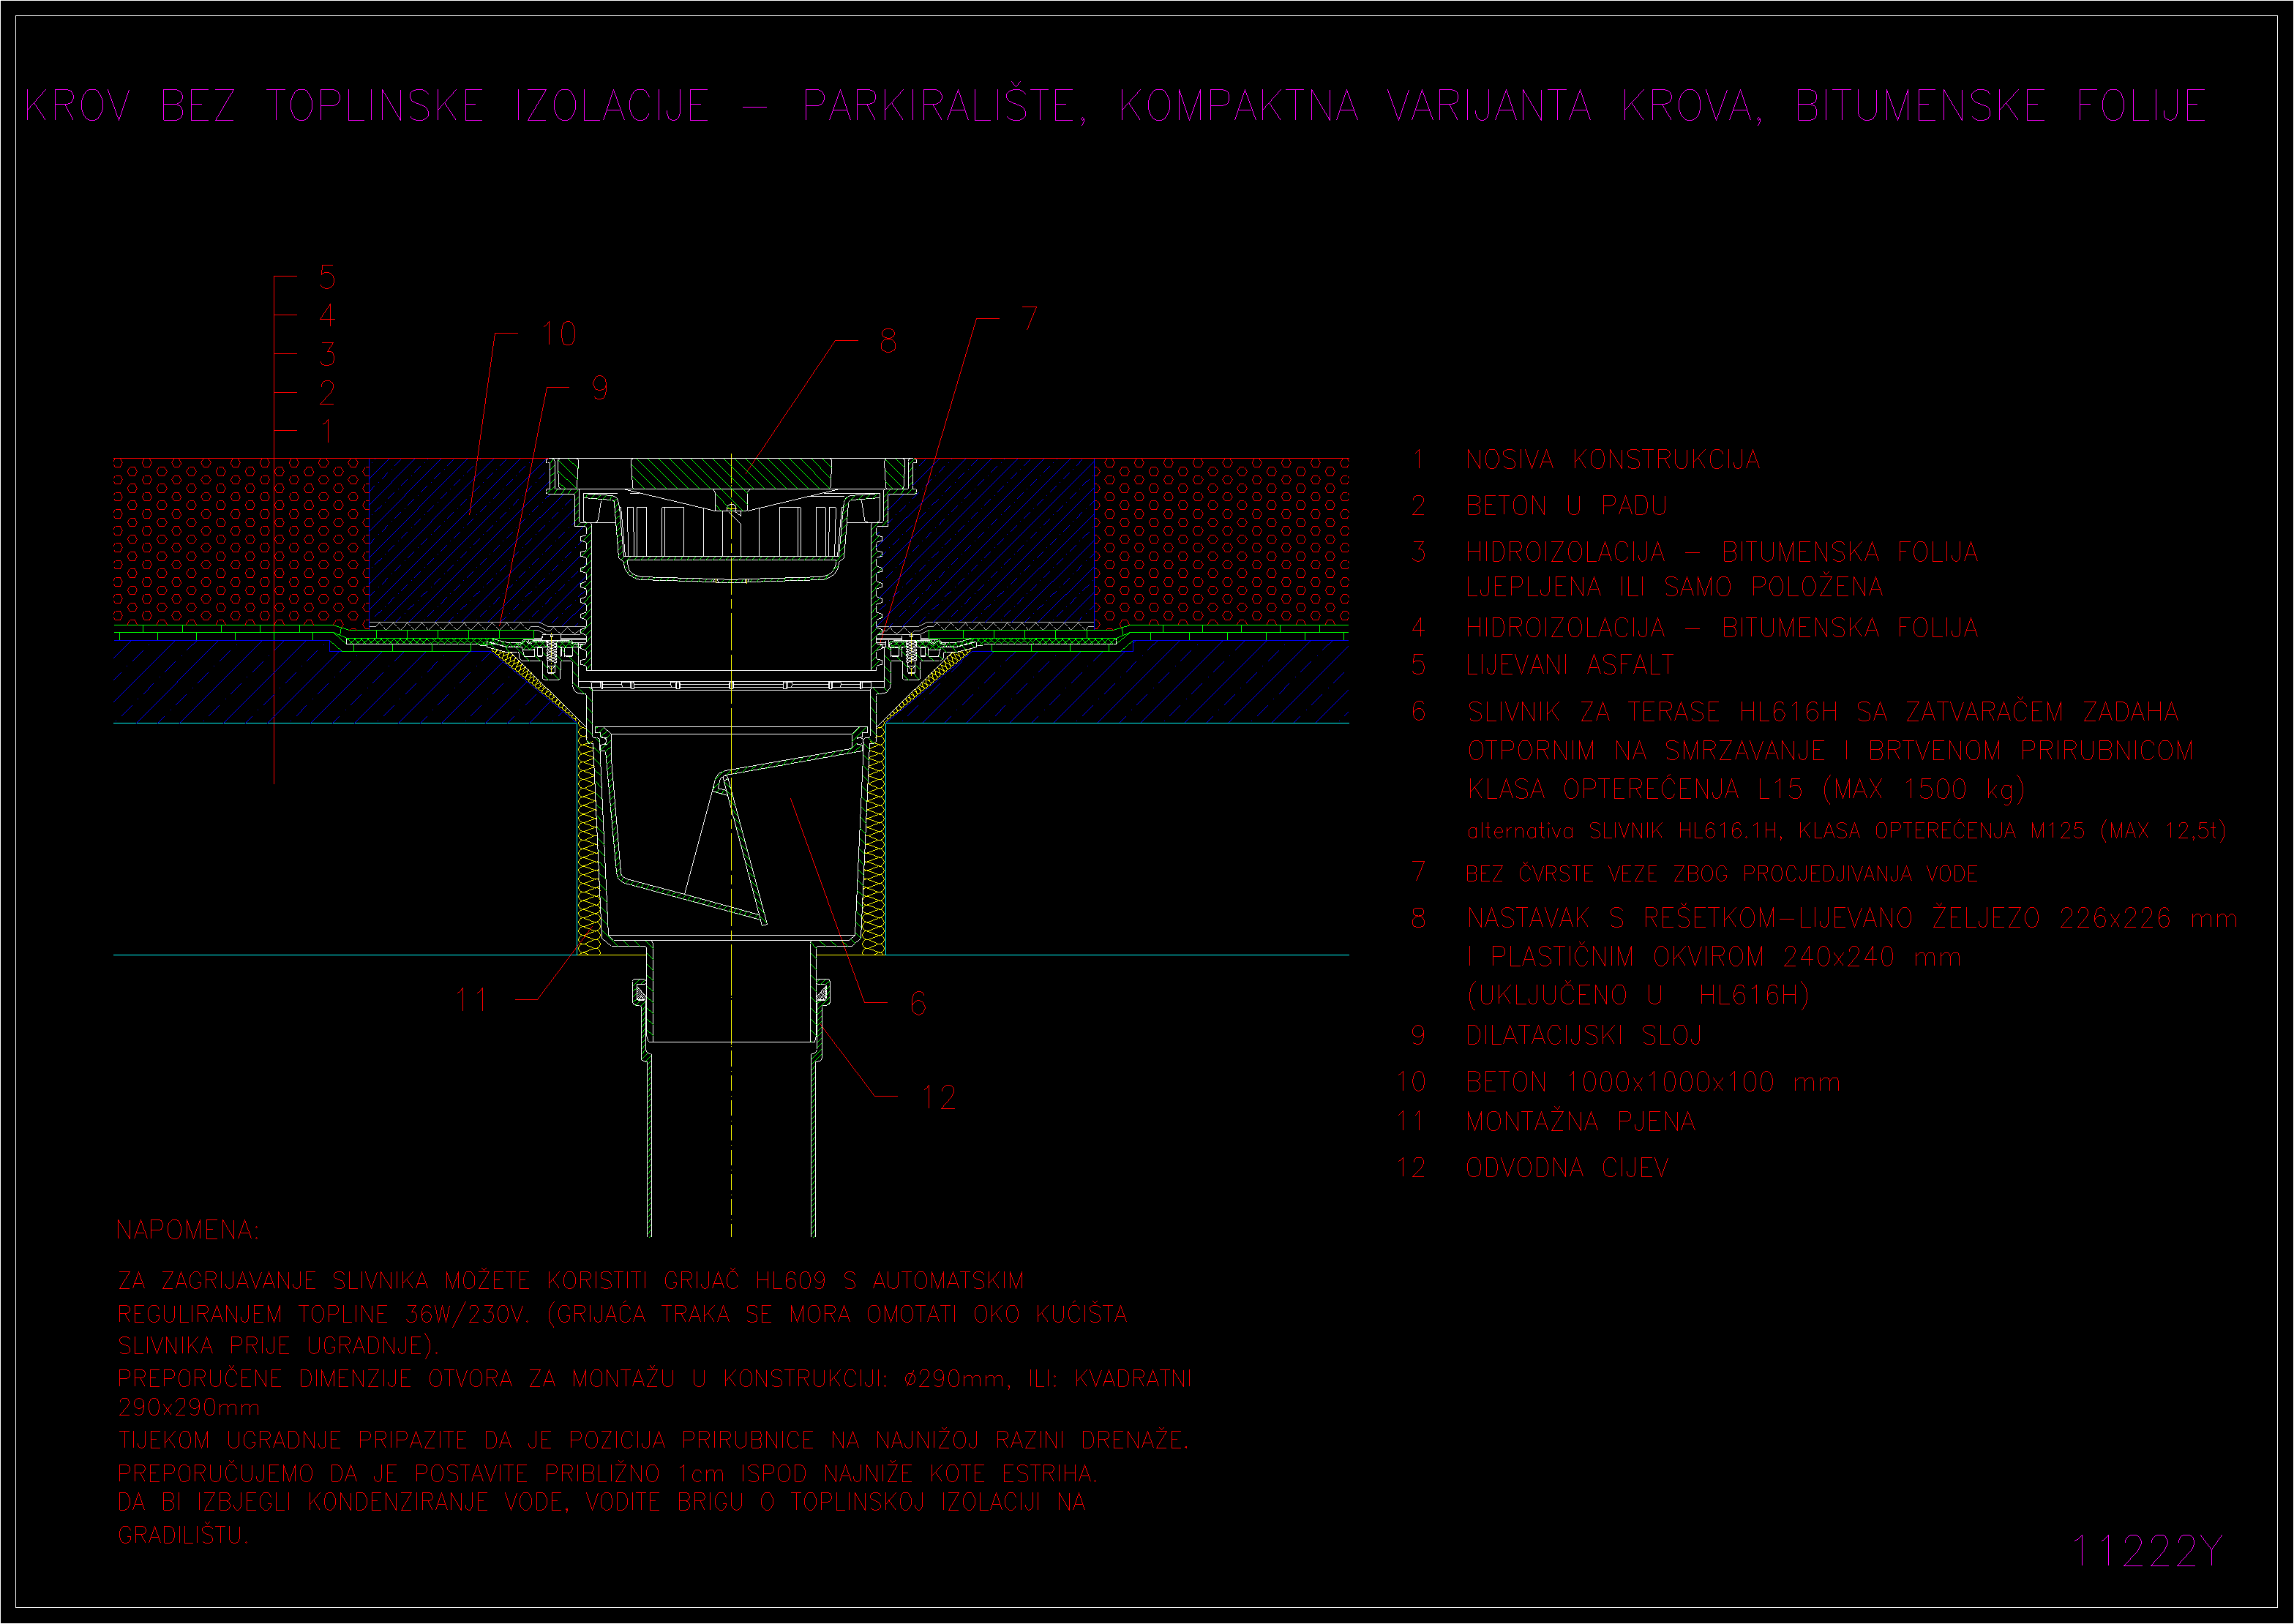Click callout number 10 on the drawing
The height and width of the screenshot is (1624, 2294).
pos(559,334)
